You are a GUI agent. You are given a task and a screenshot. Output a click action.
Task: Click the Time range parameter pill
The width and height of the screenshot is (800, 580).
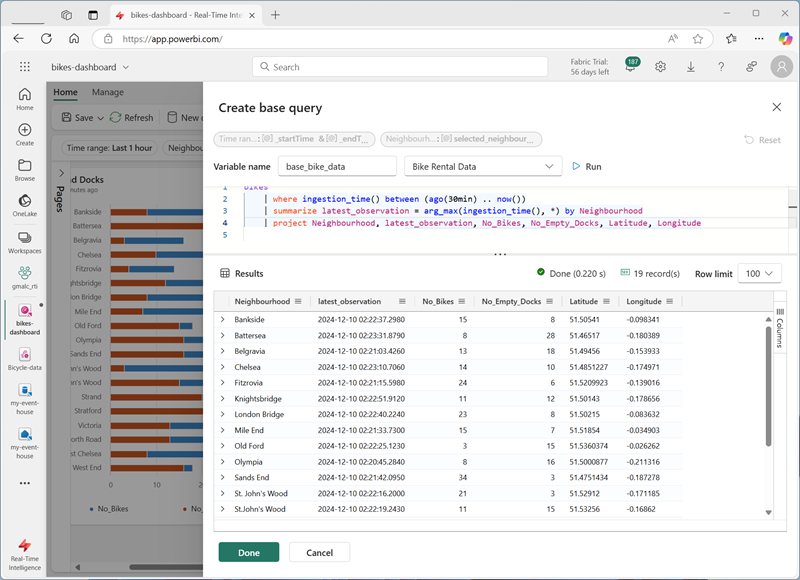pyautogui.click(x=294, y=139)
